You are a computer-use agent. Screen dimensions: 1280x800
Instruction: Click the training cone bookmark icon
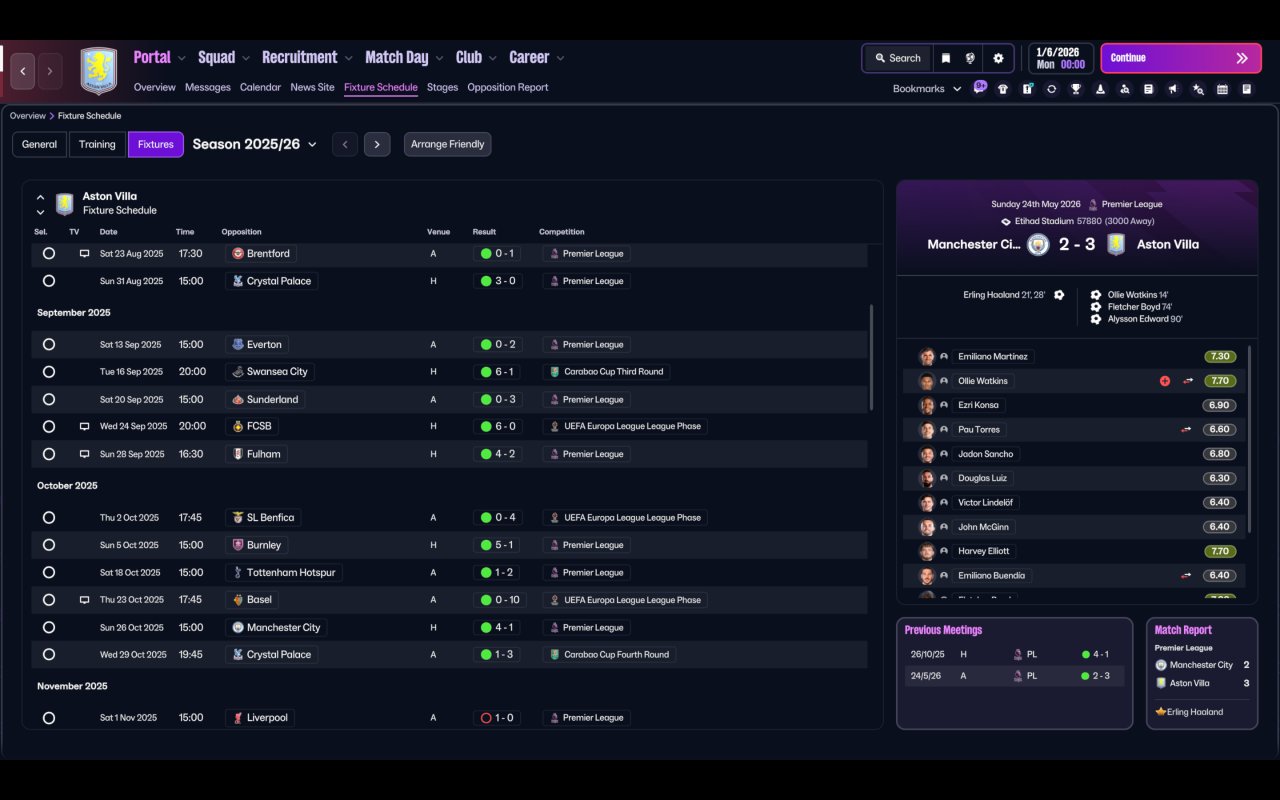tap(1100, 89)
